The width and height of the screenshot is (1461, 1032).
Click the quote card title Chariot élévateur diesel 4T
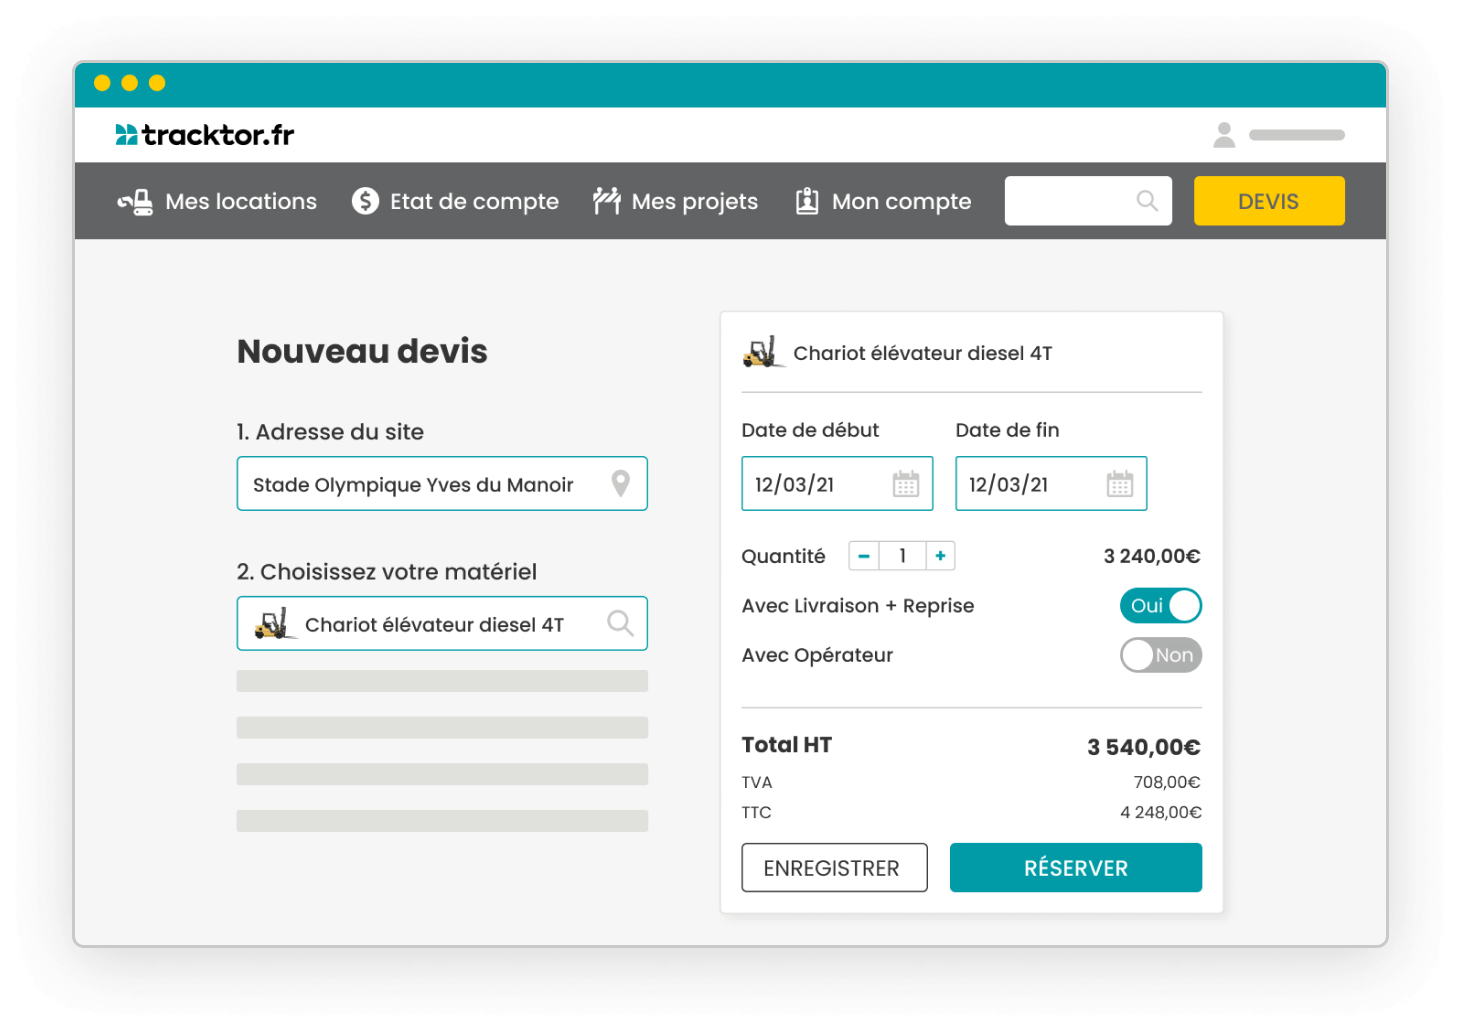tap(923, 353)
